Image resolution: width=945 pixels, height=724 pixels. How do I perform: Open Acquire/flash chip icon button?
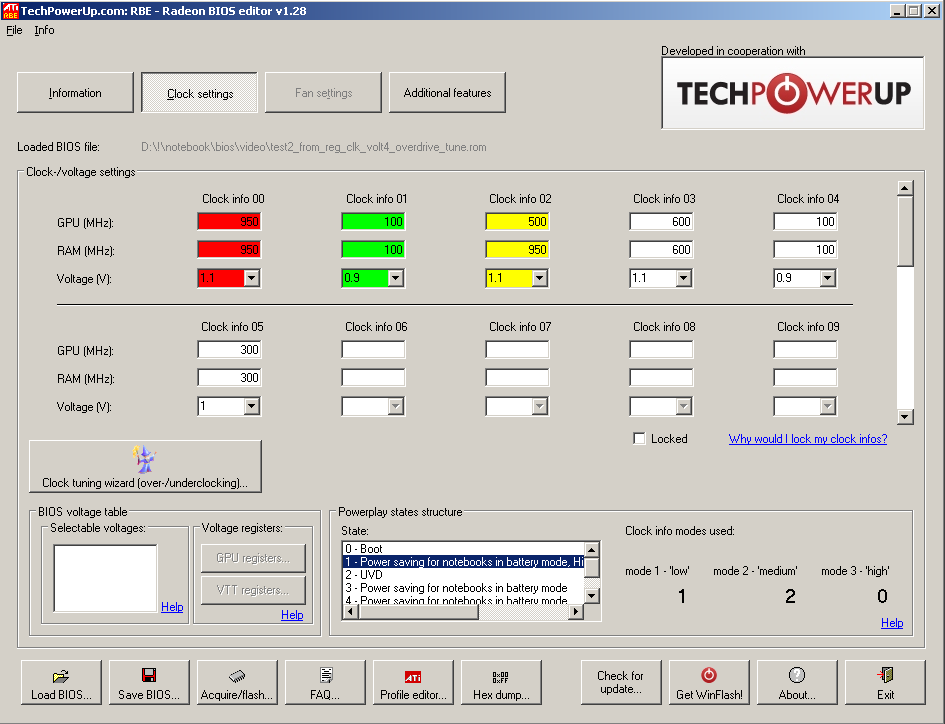[x=237, y=682]
